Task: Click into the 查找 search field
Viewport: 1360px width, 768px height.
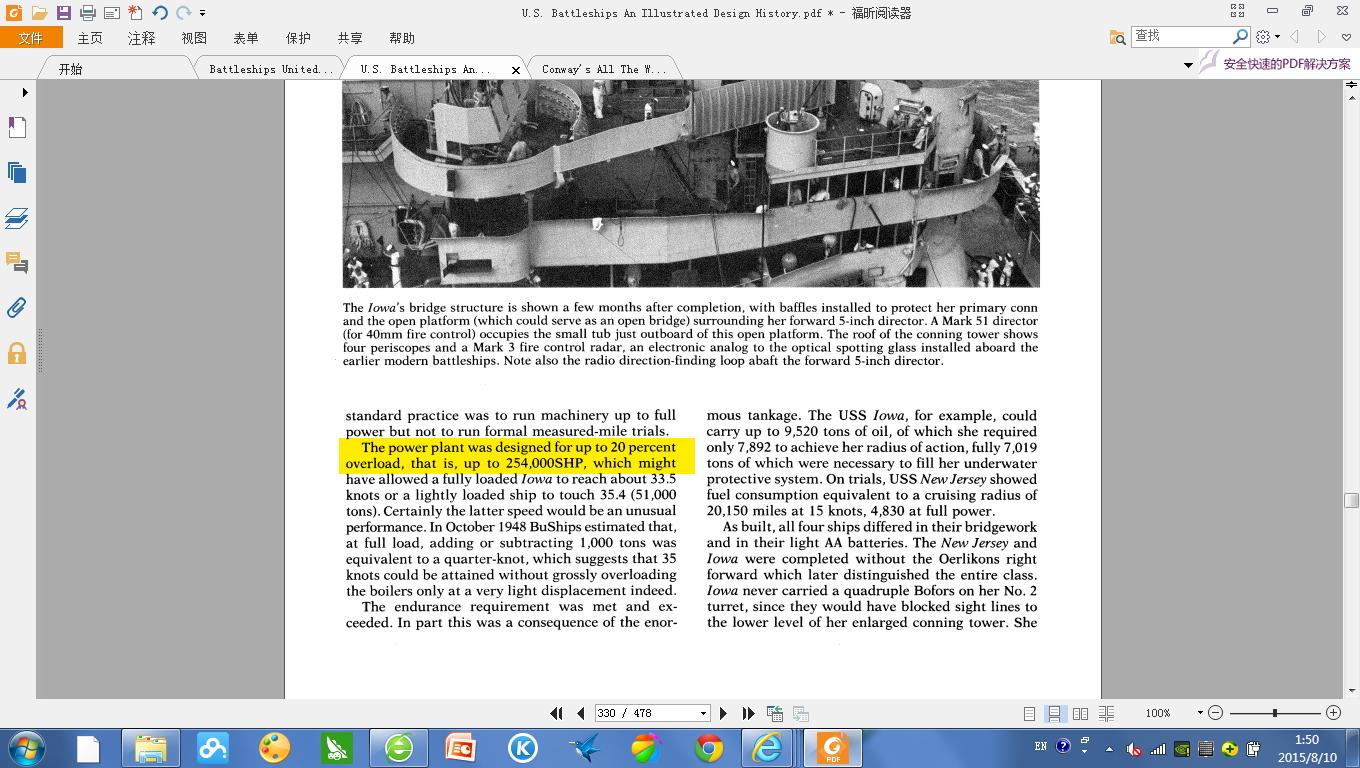Action: (x=1180, y=36)
